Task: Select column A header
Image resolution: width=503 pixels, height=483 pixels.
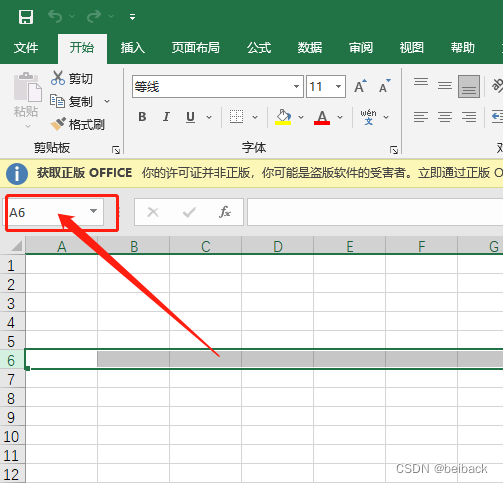Action: tap(61, 246)
